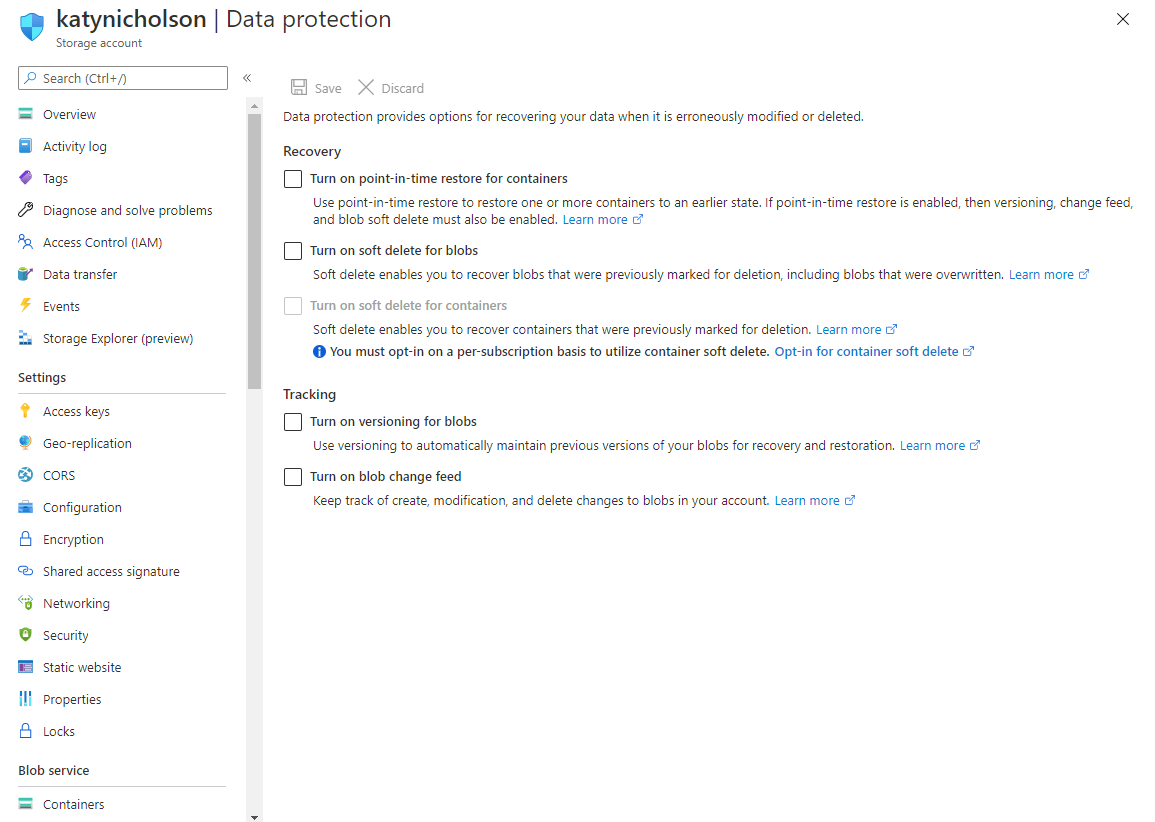Click the Events lightning bolt icon
The image size is (1155, 822).
tap(26, 306)
